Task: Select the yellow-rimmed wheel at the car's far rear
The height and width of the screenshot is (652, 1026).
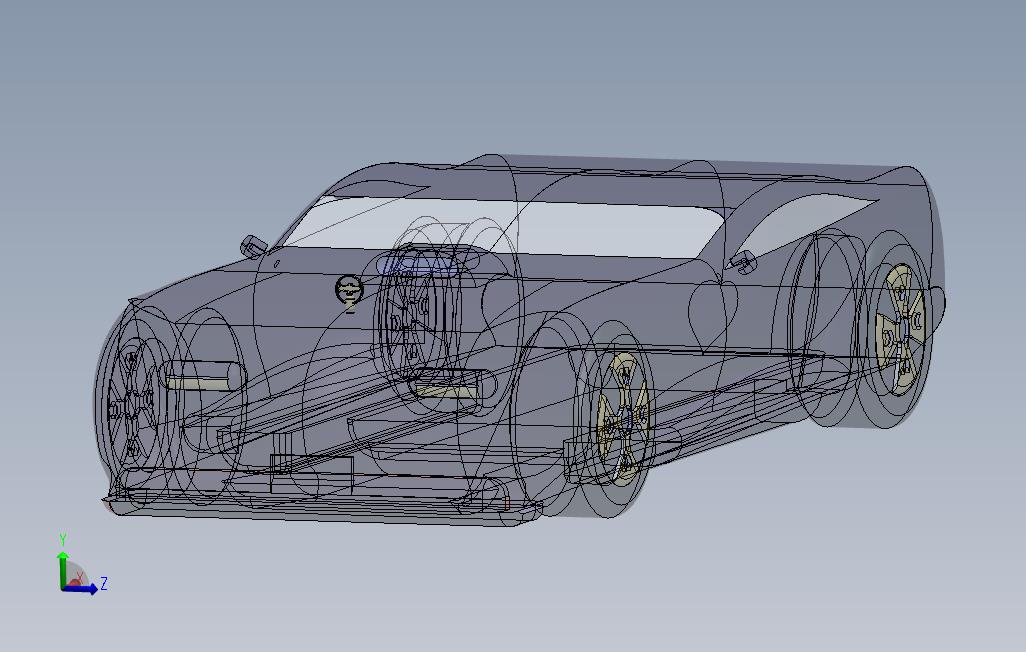Action: coord(902,329)
